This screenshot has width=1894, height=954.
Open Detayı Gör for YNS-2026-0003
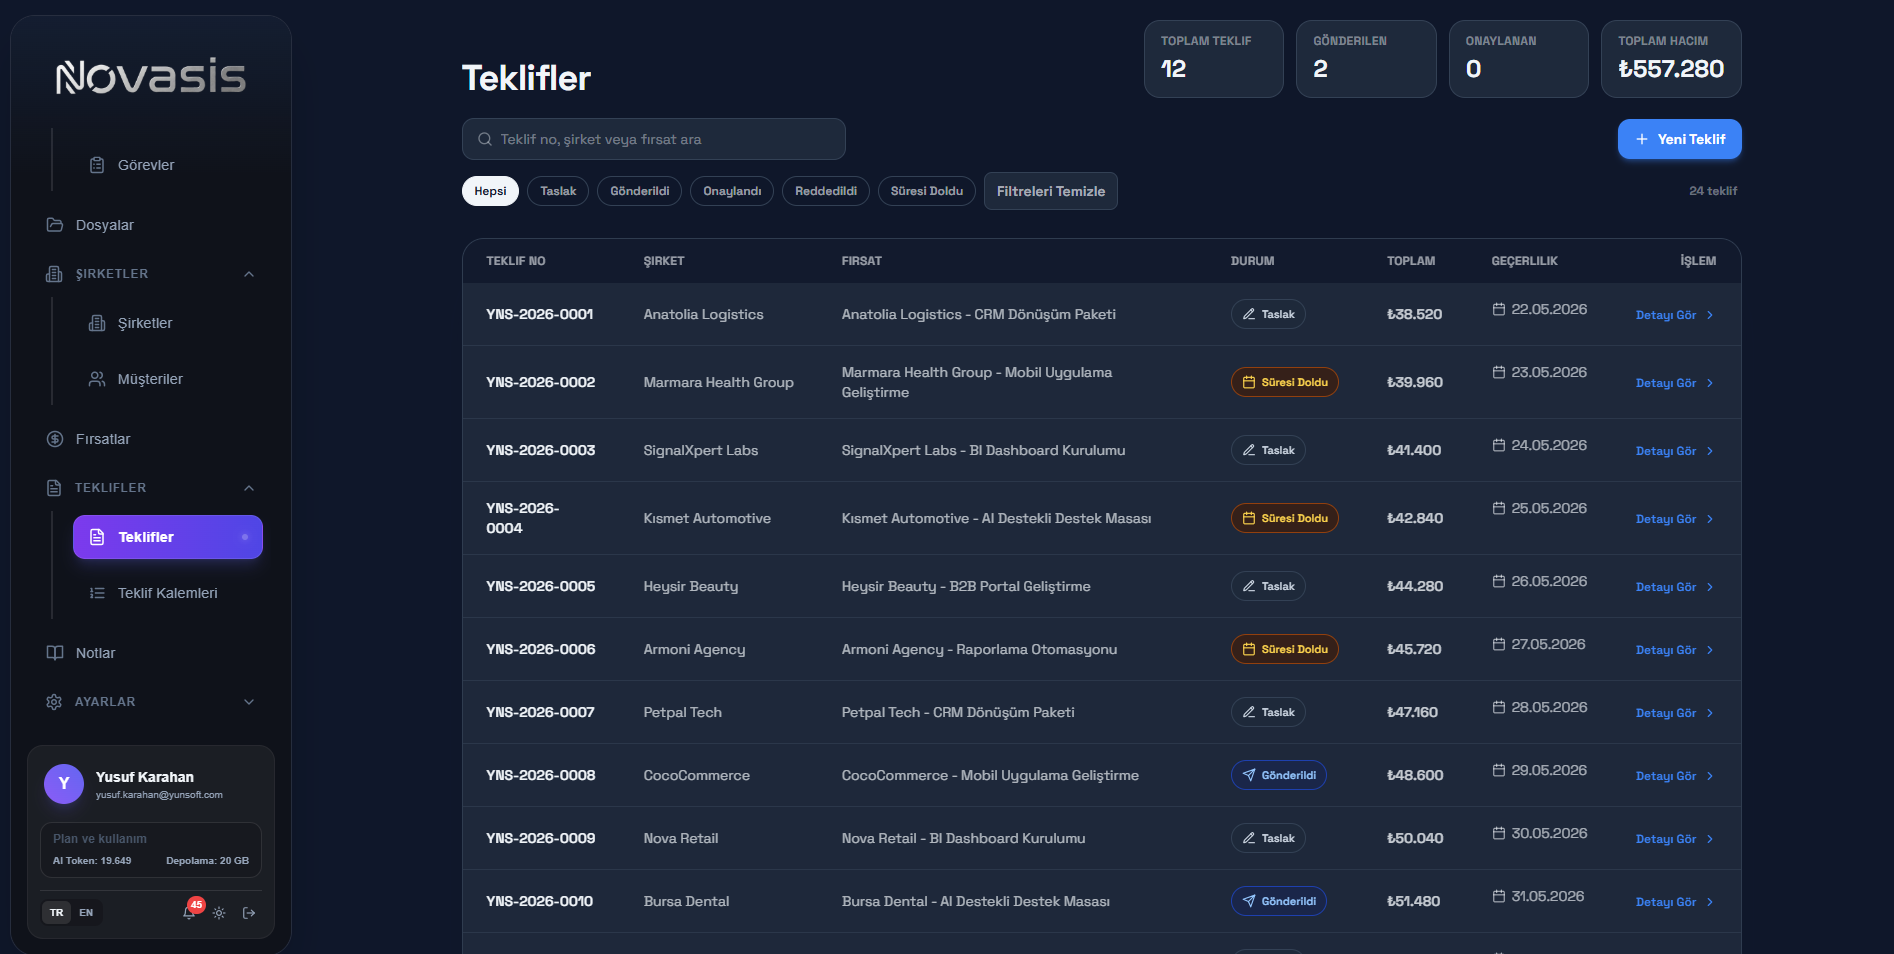point(1675,451)
